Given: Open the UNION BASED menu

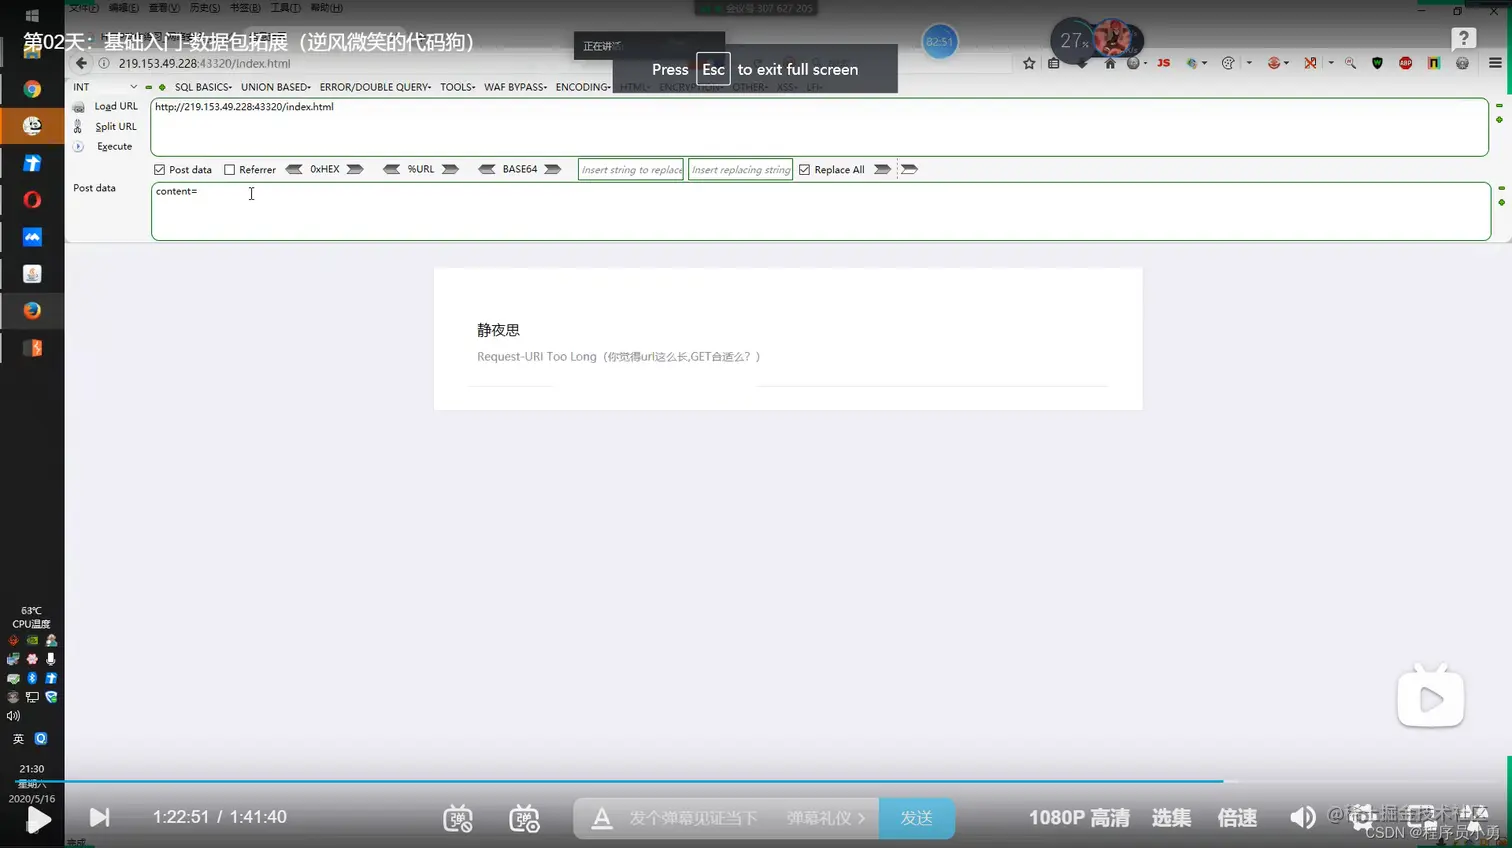Looking at the screenshot, I should [x=276, y=87].
